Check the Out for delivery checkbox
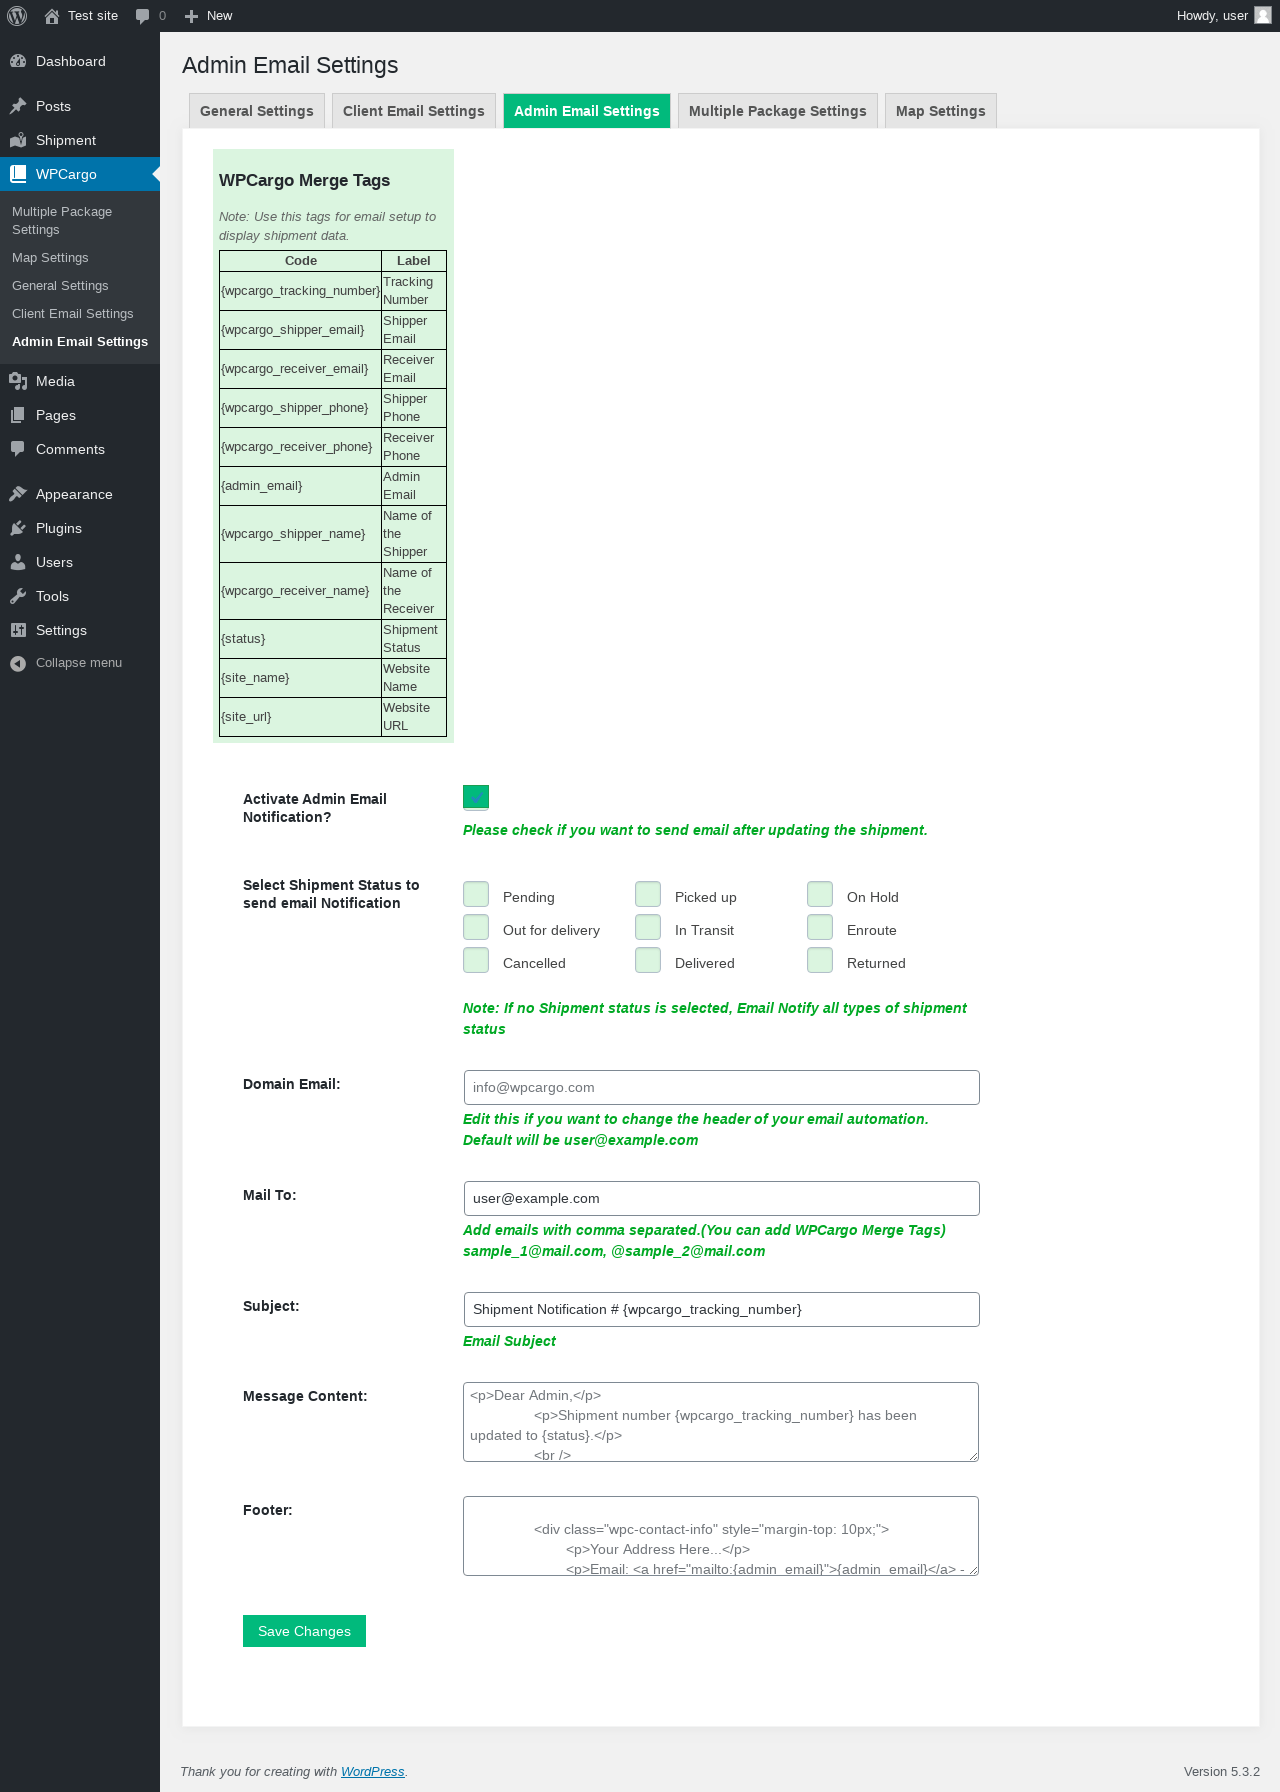The height and width of the screenshot is (1792, 1280). pos(476,927)
